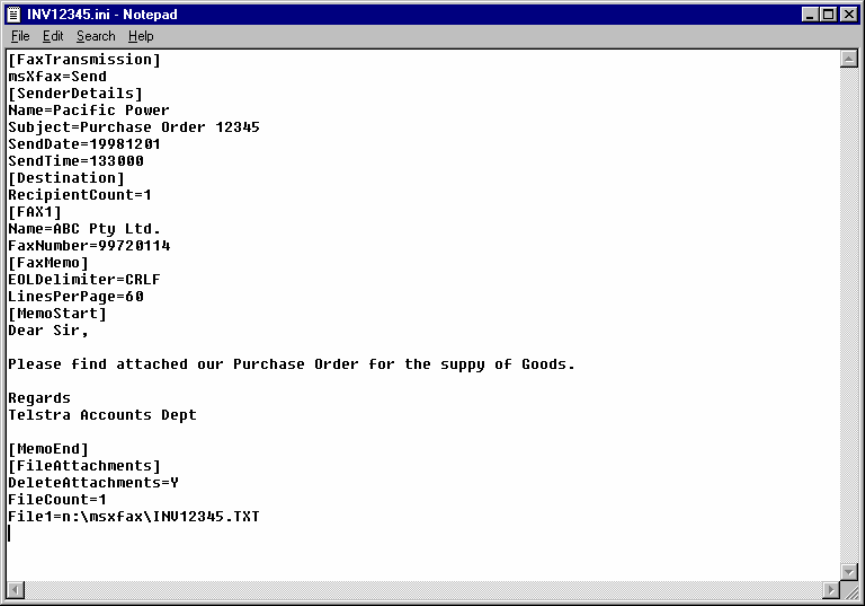
Task: Click the Name=ABC Pty Ltd. line
Action: (84, 229)
